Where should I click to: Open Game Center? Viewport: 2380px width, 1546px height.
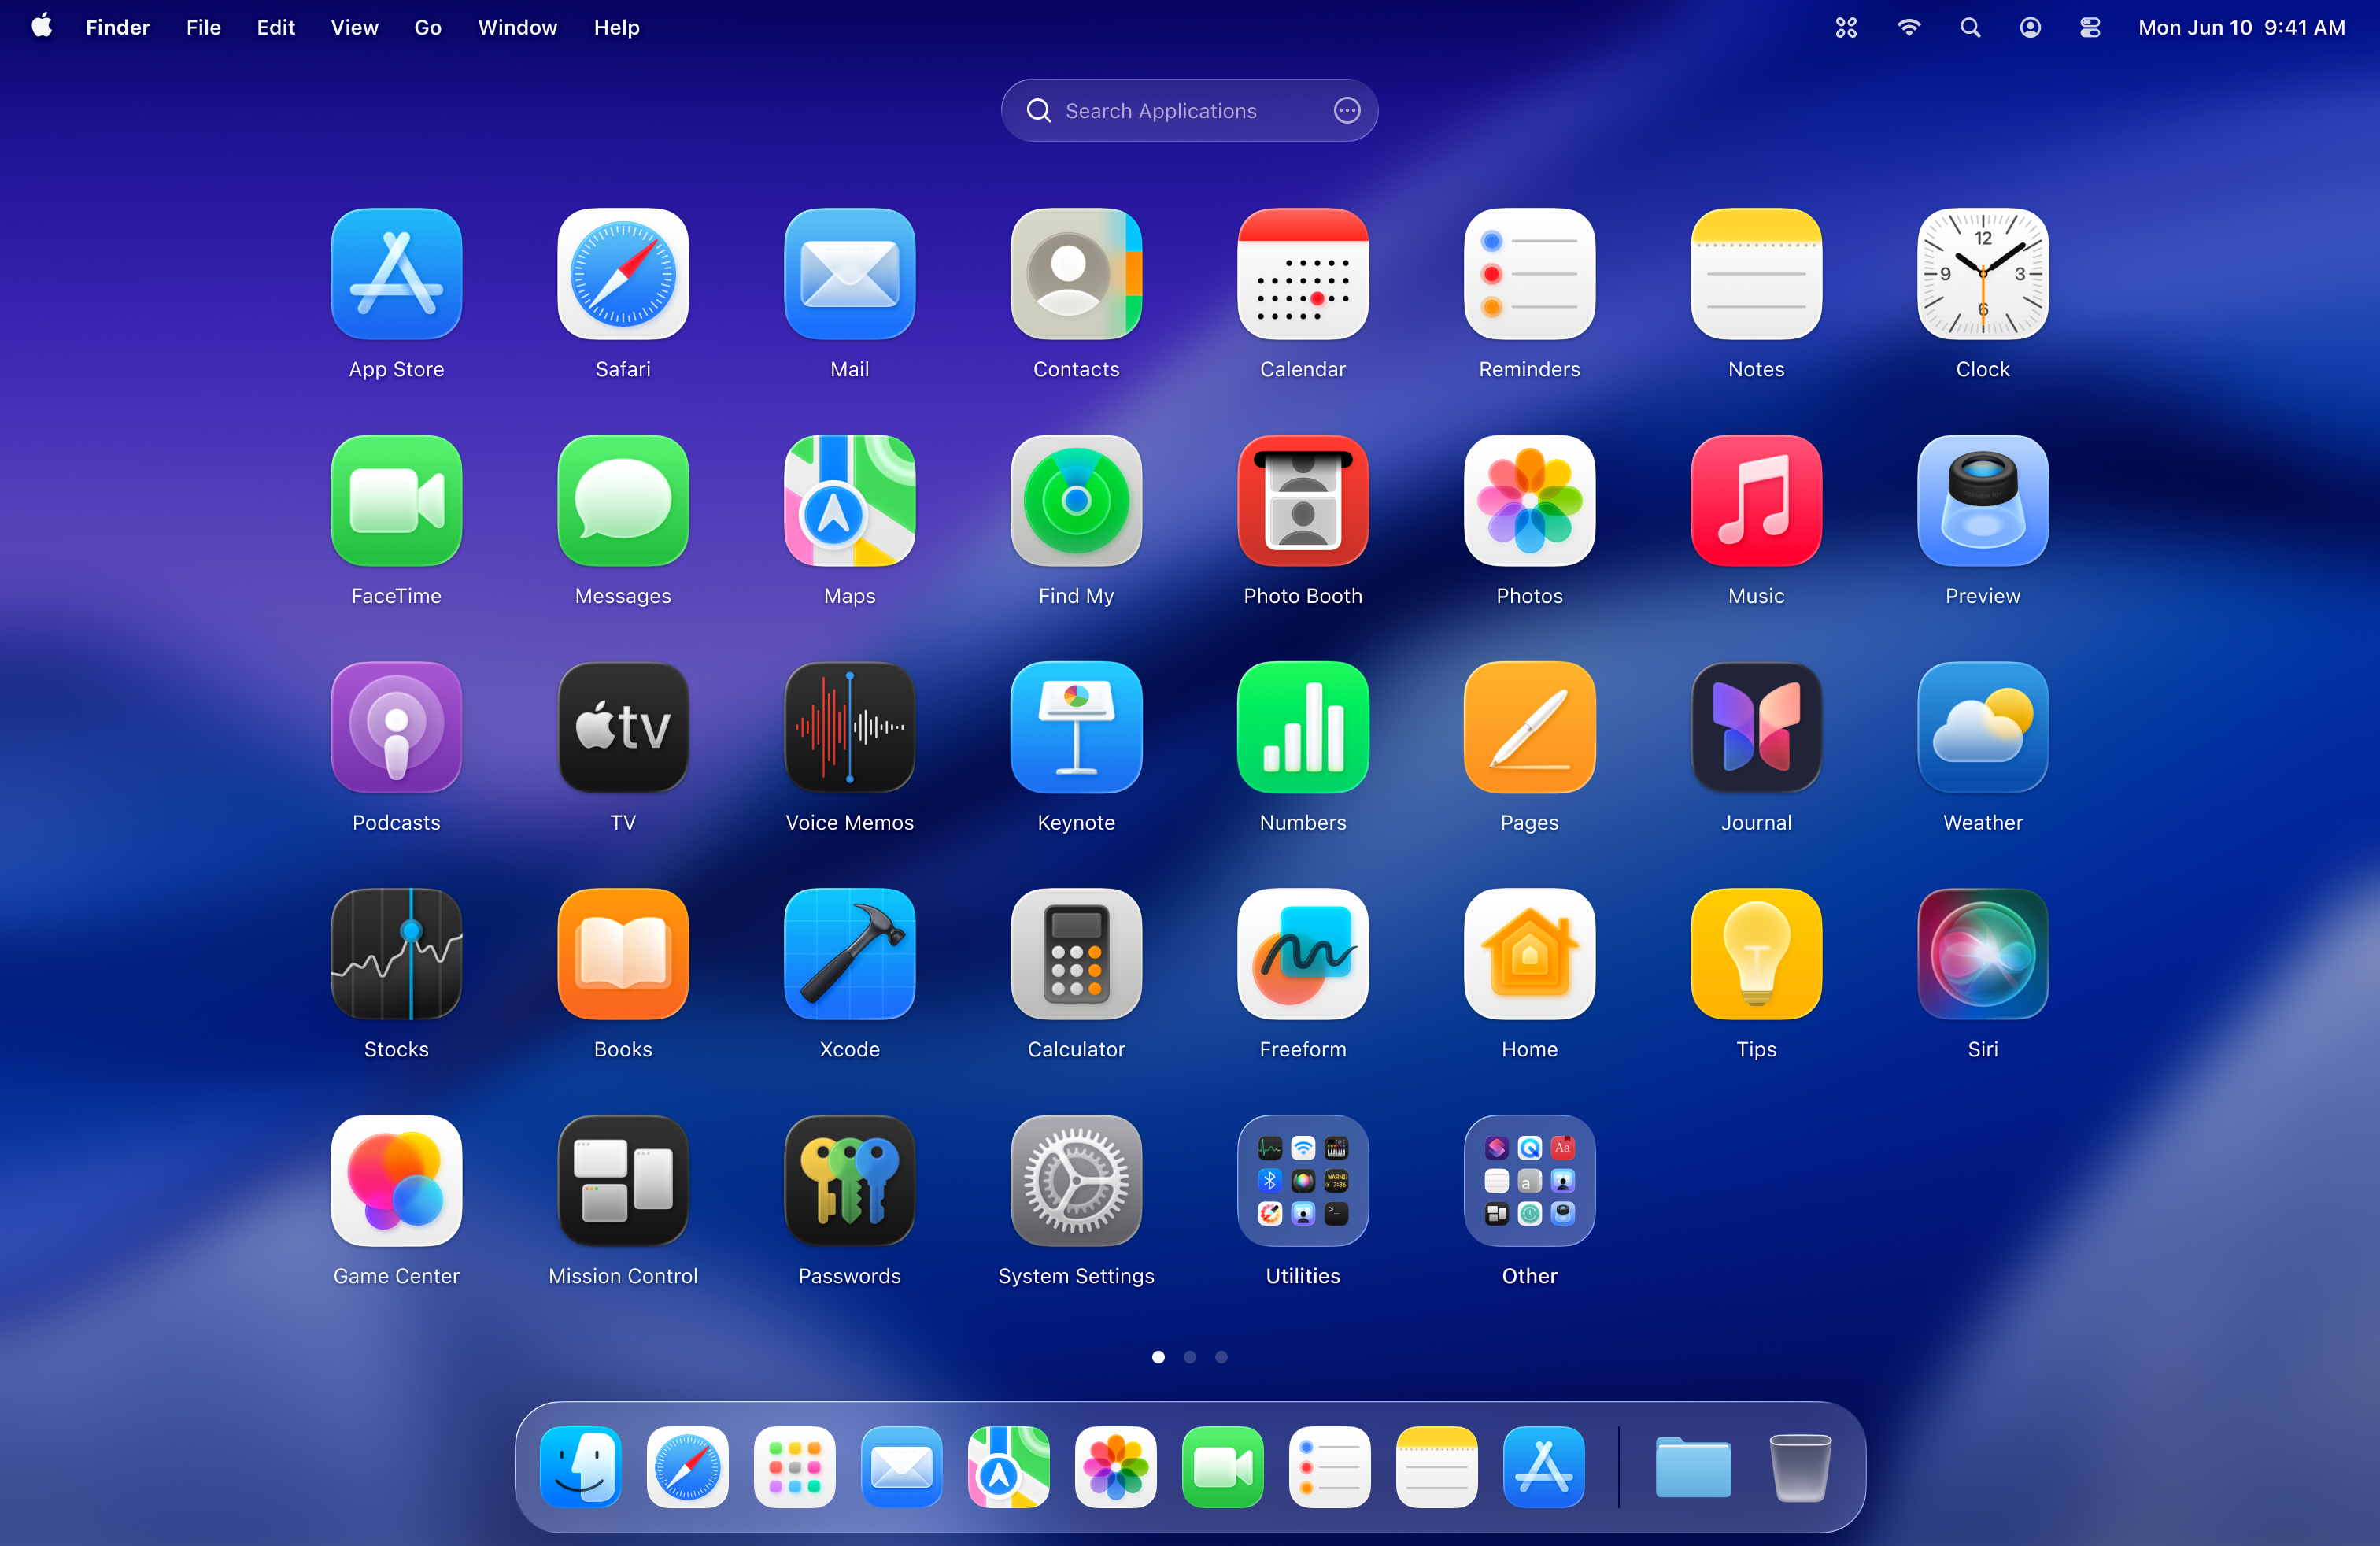[396, 1181]
